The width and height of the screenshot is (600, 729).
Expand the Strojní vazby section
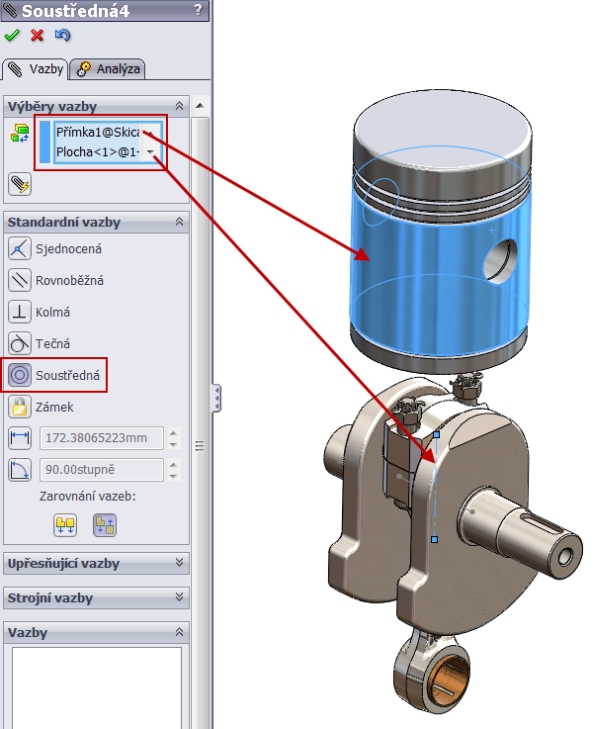(179, 597)
